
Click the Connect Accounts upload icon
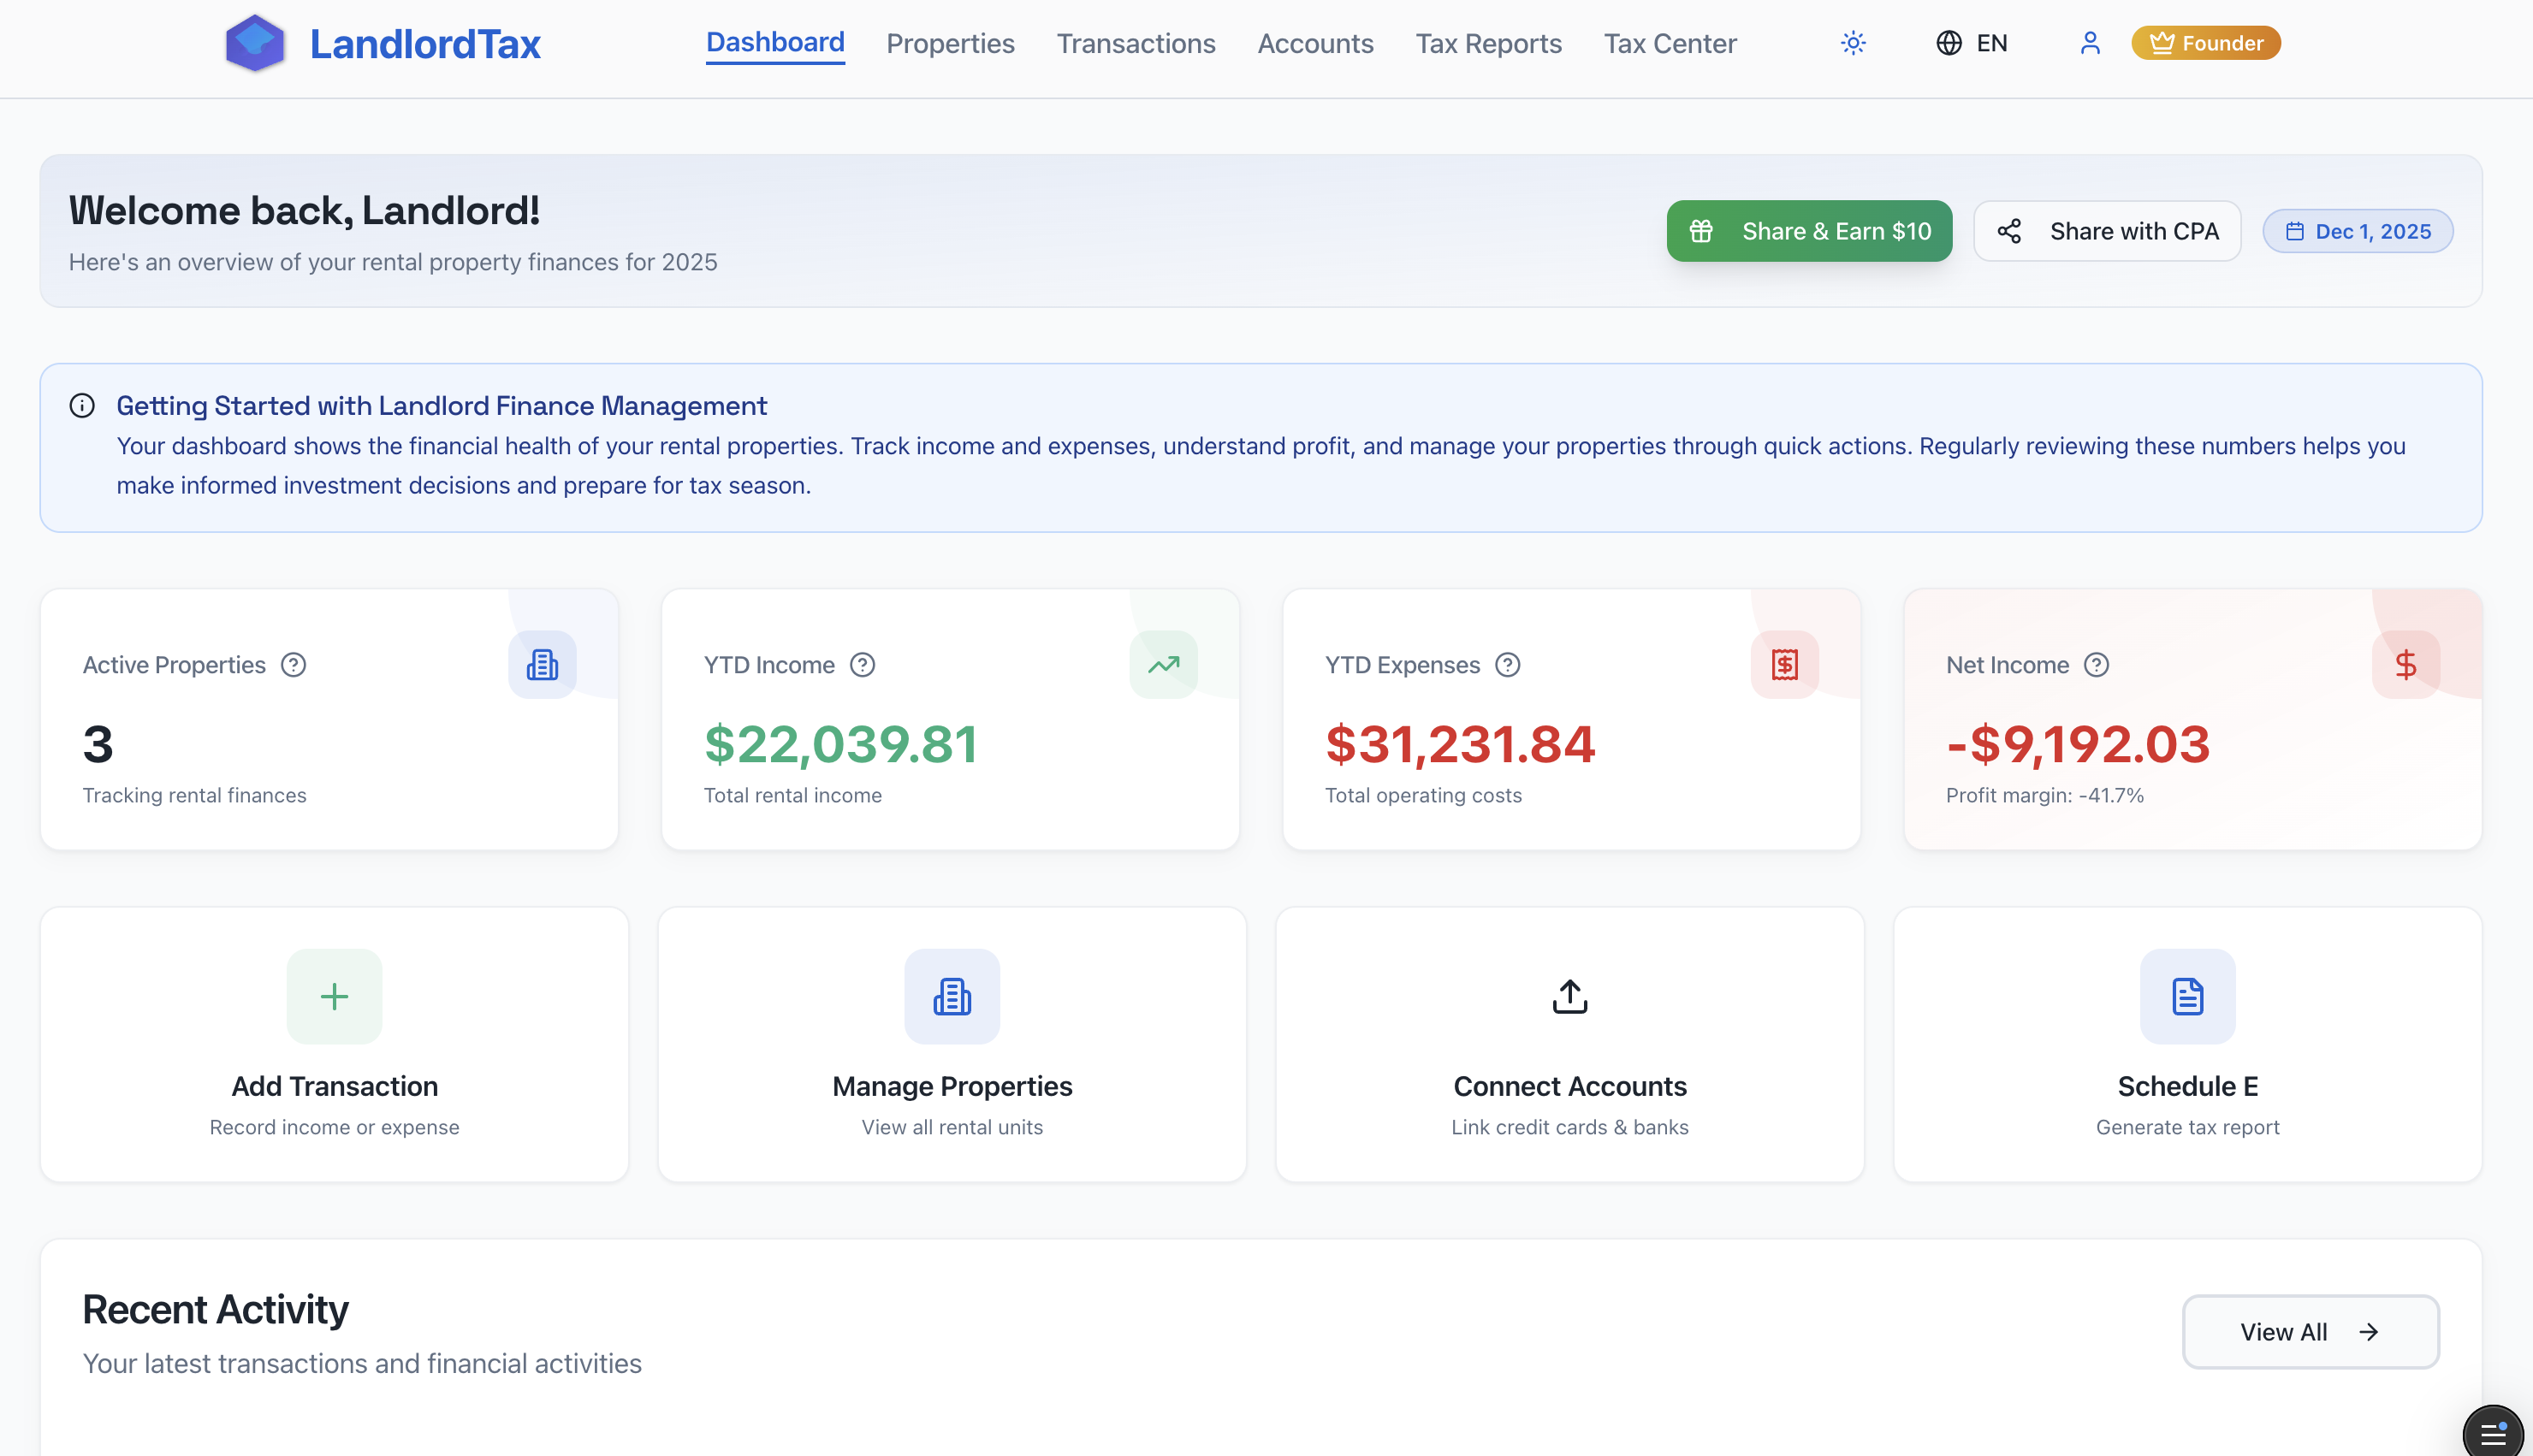[1570, 996]
